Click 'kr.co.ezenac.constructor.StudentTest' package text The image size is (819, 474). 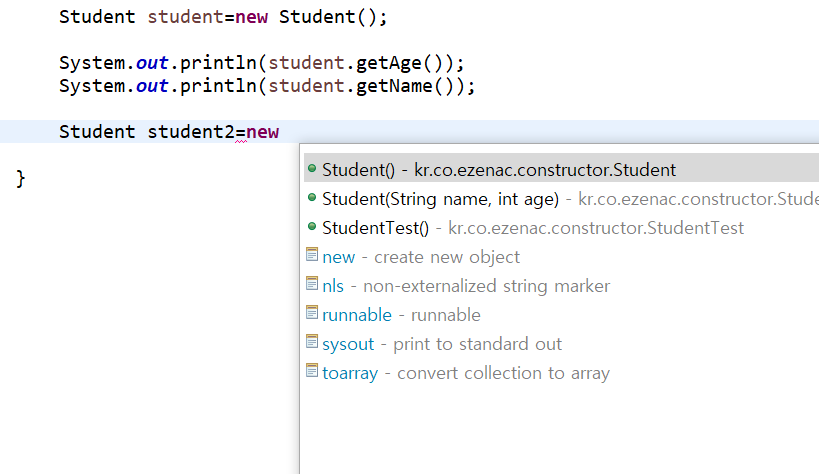click(x=596, y=228)
